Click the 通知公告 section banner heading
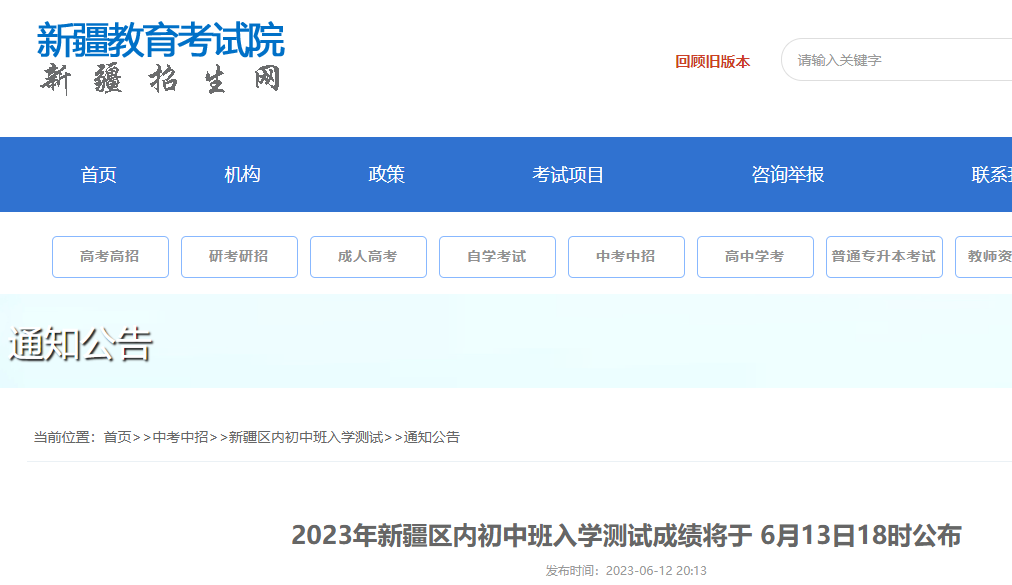 click(x=81, y=344)
